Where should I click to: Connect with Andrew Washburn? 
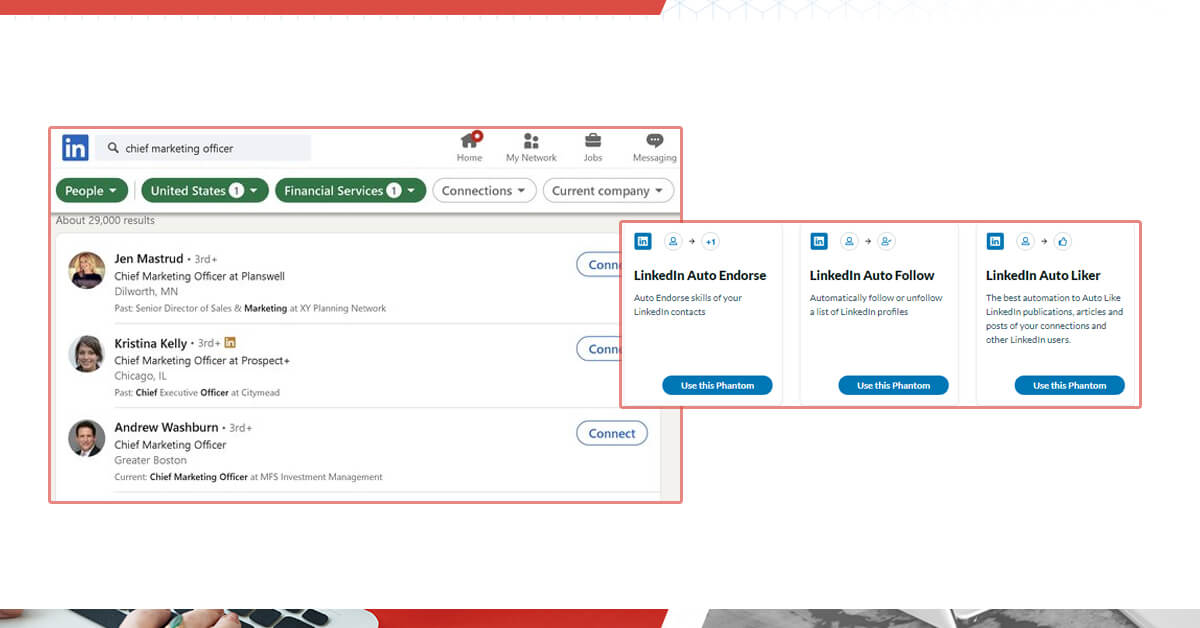click(612, 433)
